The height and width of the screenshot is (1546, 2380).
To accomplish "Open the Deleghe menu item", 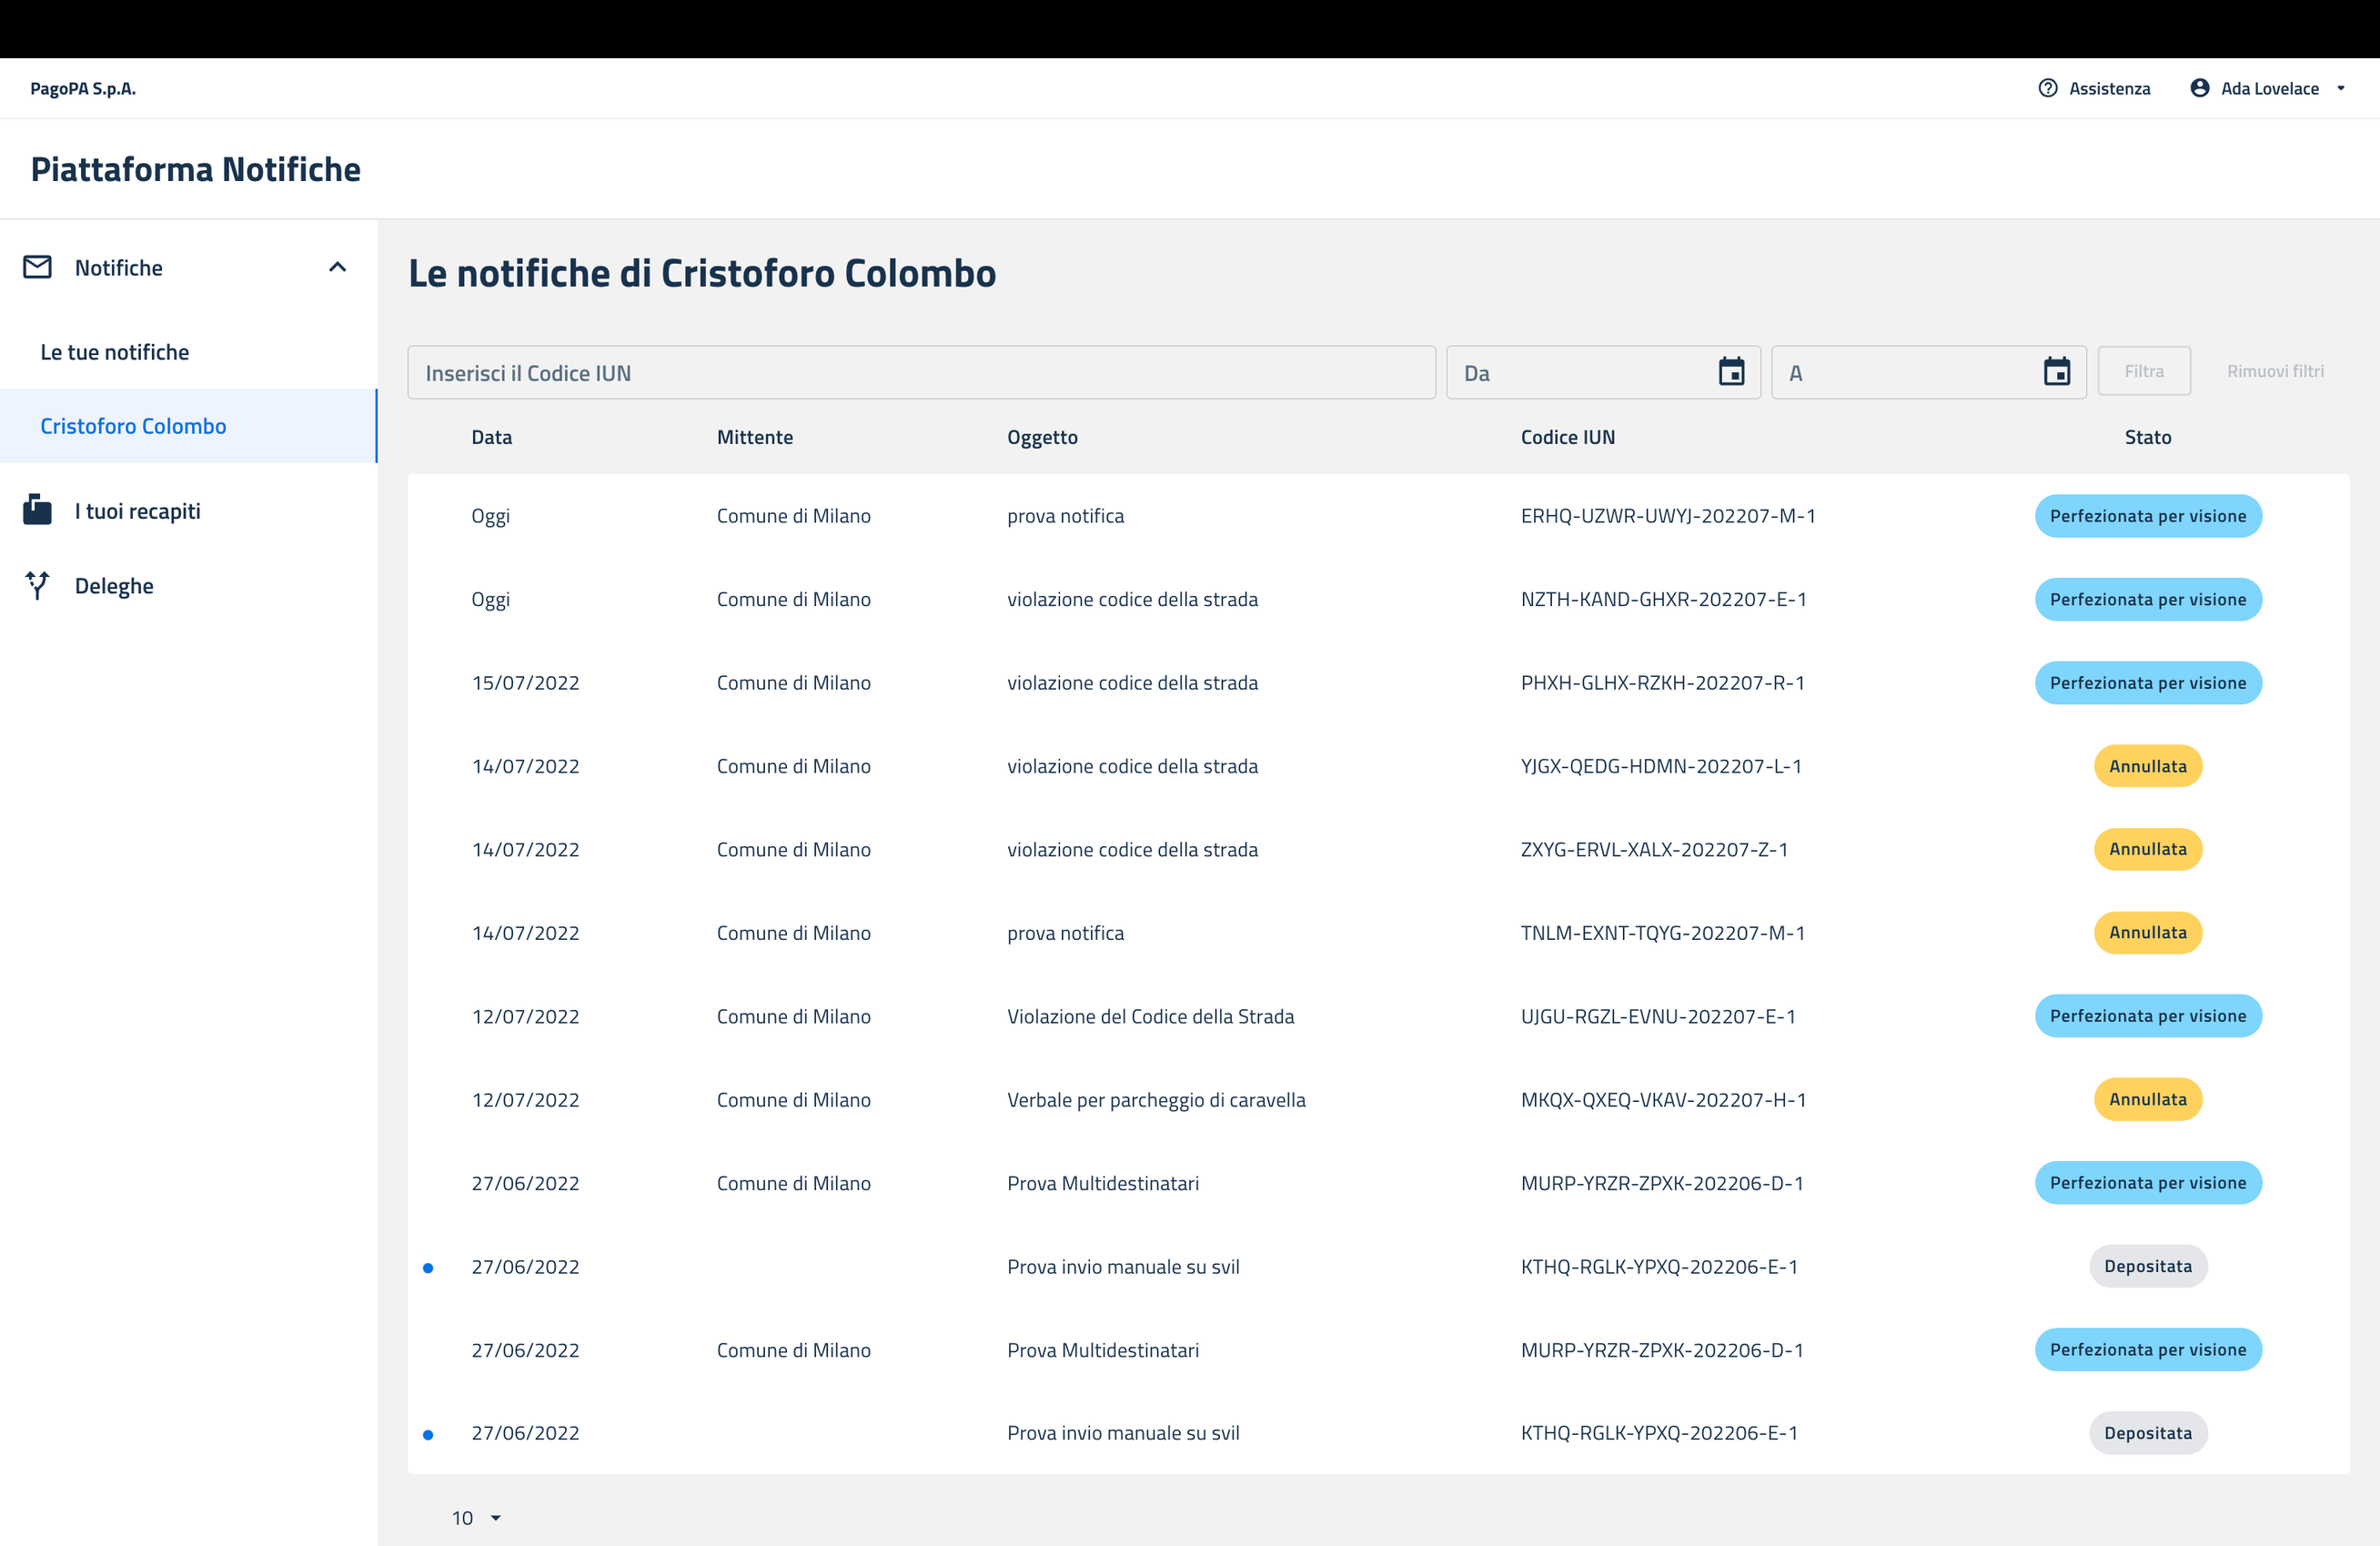I will [x=114, y=586].
